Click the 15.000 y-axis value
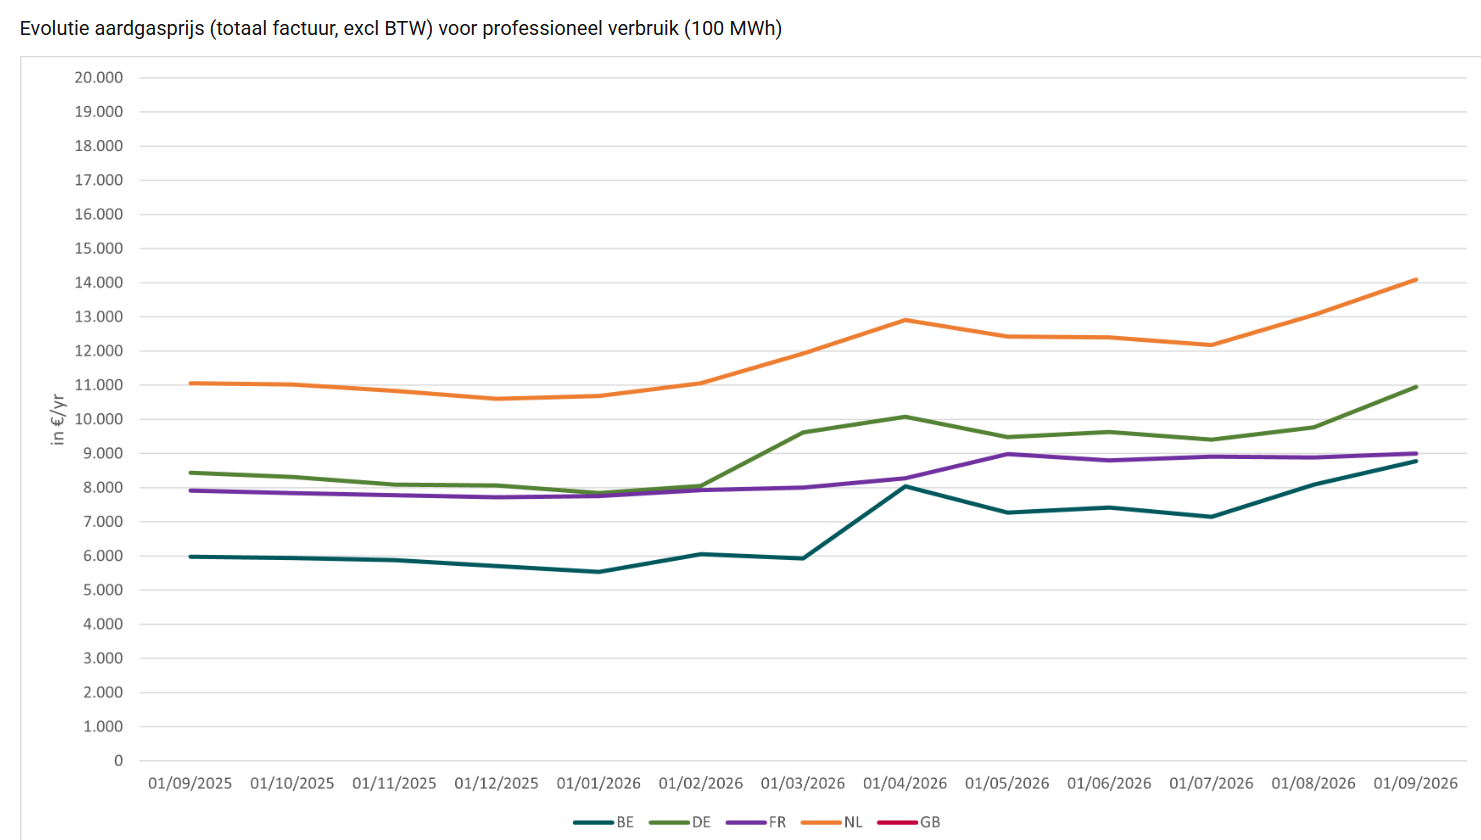 point(99,248)
